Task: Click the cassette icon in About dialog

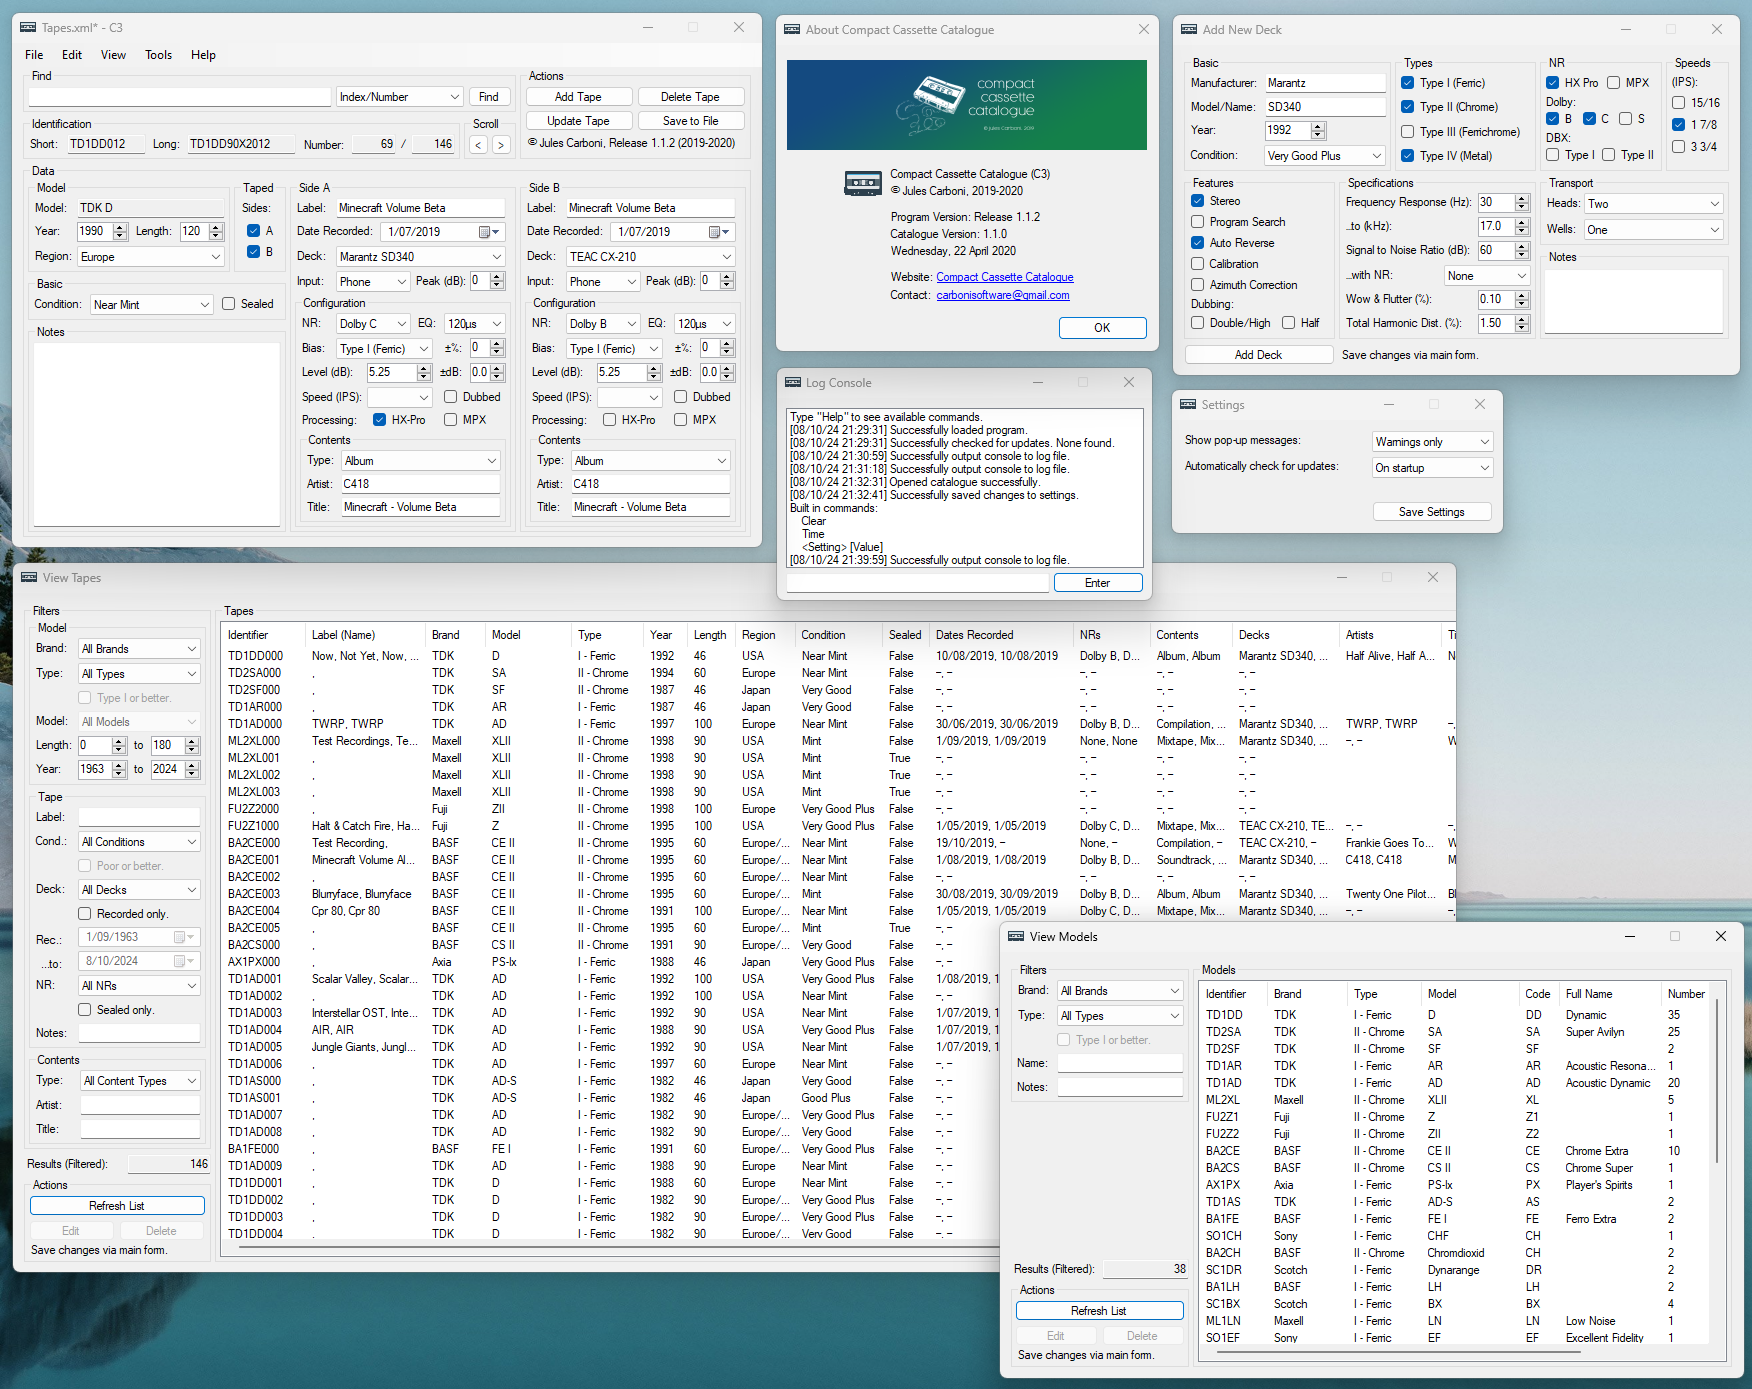Action: pos(863,183)
